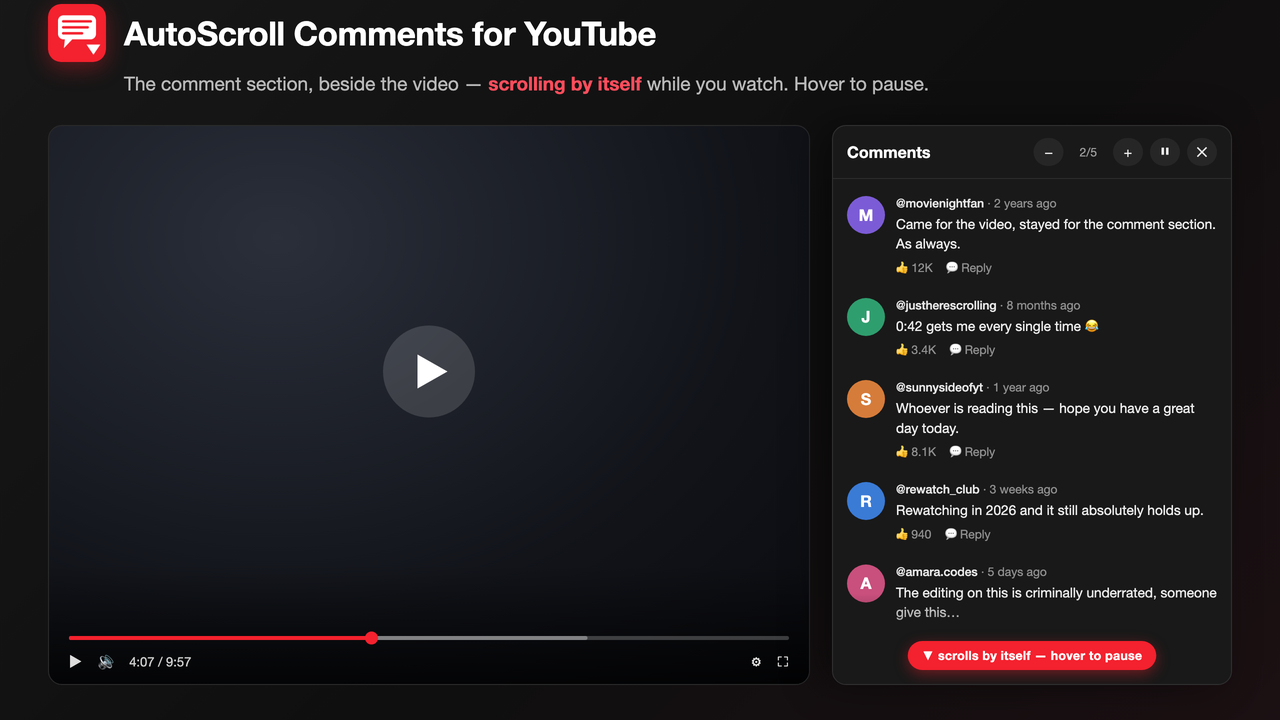Click the red progress bar scrubber handle

(x=371, y=638)
